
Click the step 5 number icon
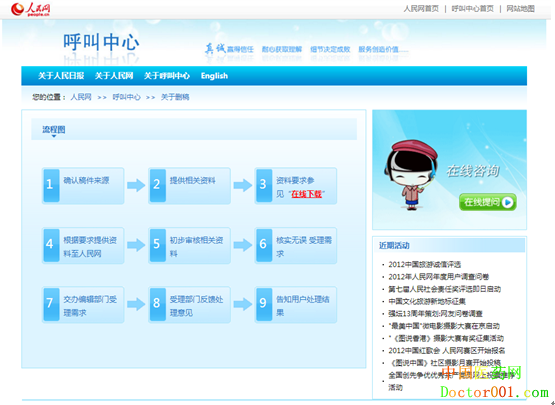coord(157,245)
